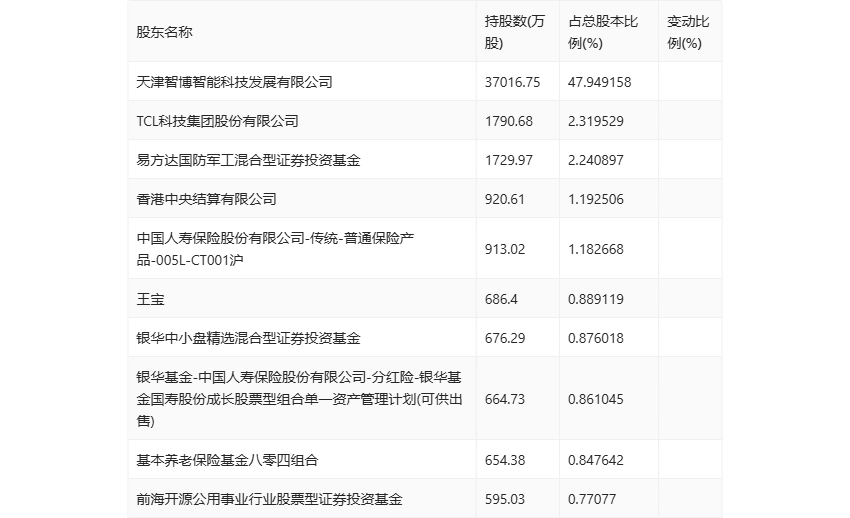
Task: Select 前海开源公用事业行业股票型证券投资基金 row name
Action: (269, 499)
